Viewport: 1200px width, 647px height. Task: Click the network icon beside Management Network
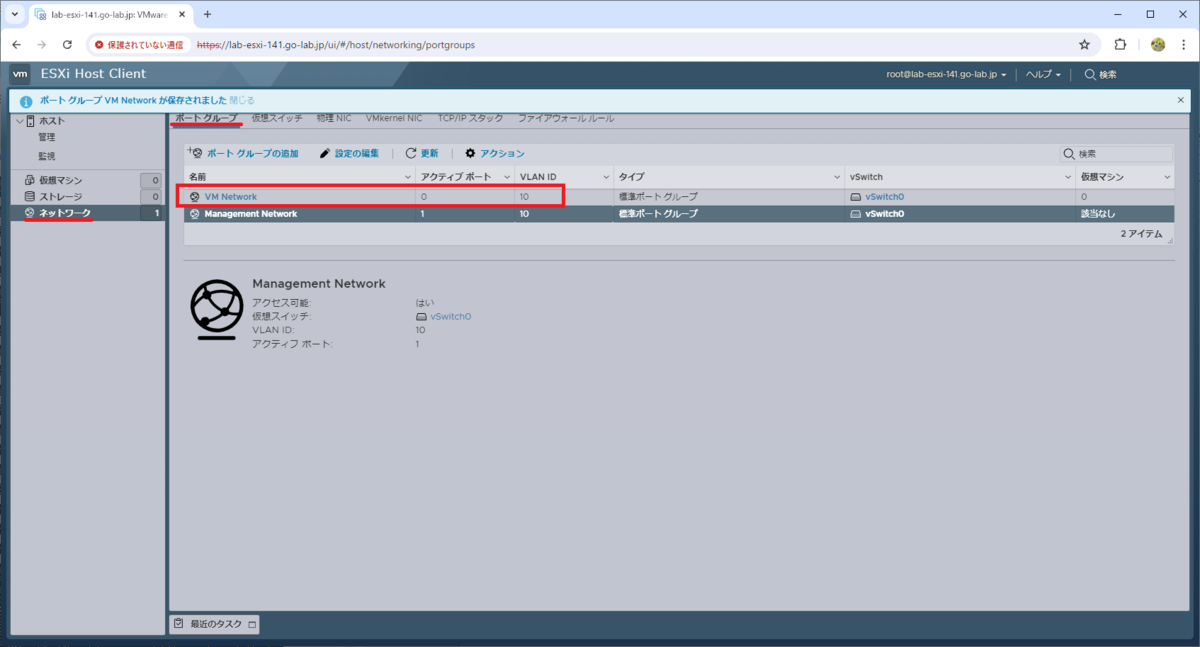194,214
